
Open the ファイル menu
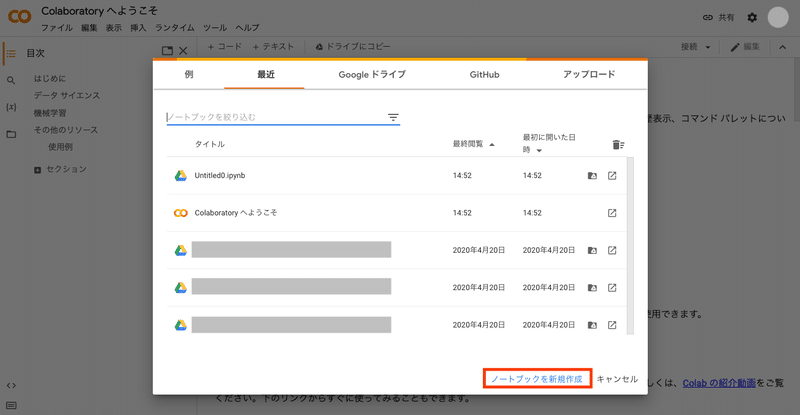(x=57, y=28)
